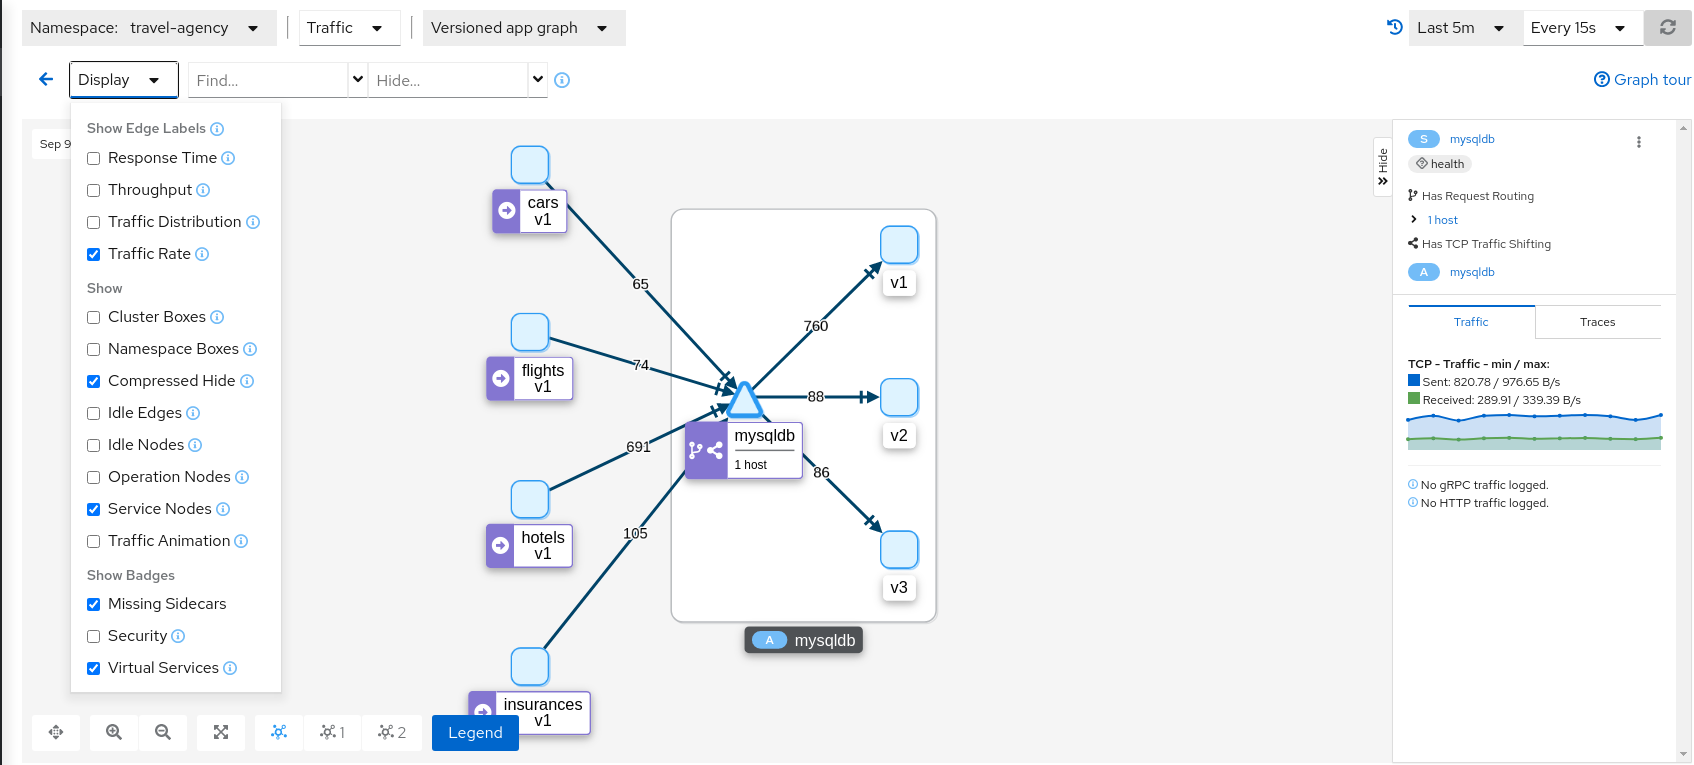The height and width of the screenshot is (765, 1694).
Task: Click the Find input field
Action: [x=267, y=80]
